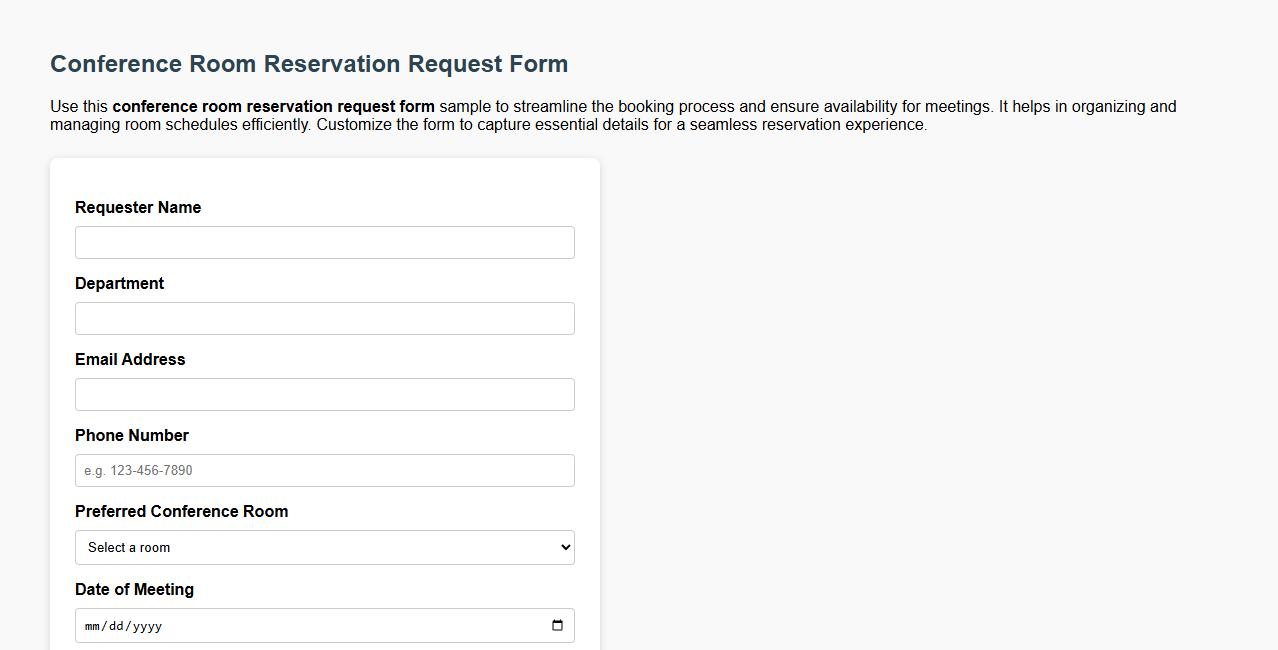The width and height of the screenshot is (1278, 650).
Task: Click the Date of Meeting label
Action: [134, 589]
